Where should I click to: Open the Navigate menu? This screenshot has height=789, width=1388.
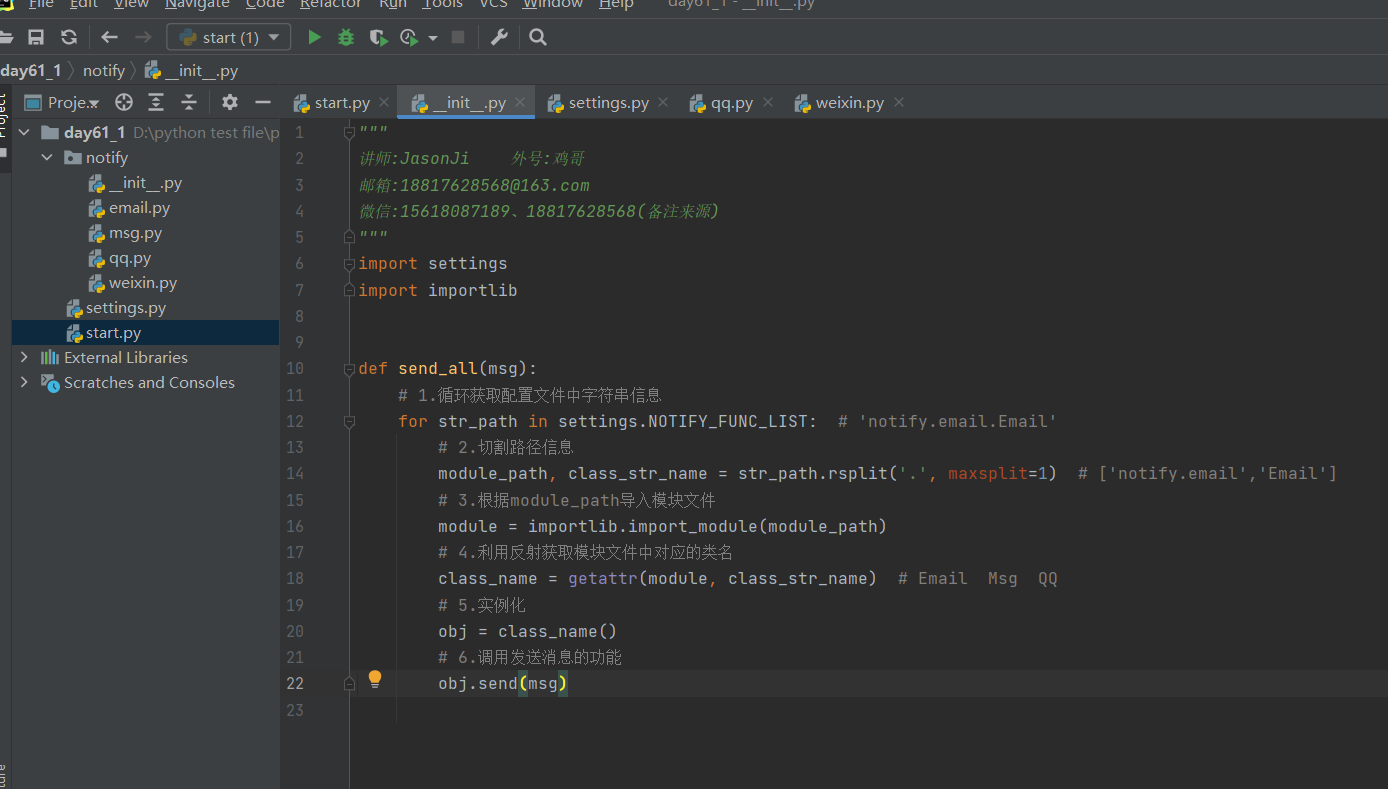tap(197, 4)
